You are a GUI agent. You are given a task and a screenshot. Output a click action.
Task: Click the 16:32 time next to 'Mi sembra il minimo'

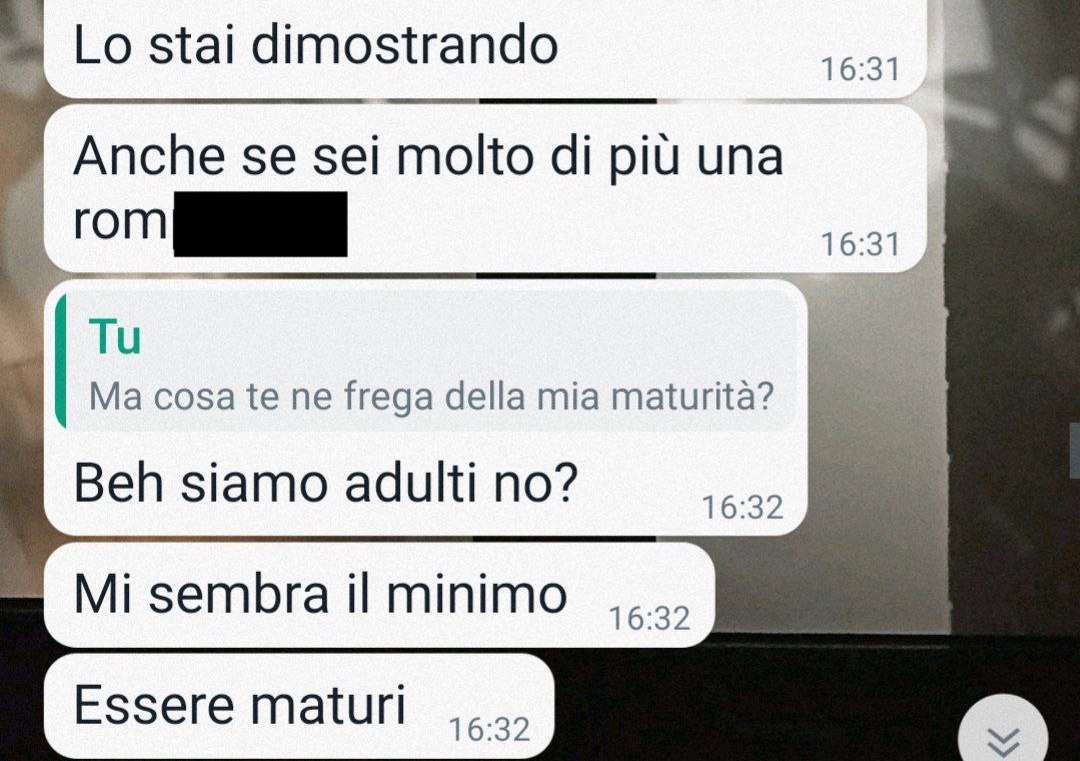pos(649,618)
